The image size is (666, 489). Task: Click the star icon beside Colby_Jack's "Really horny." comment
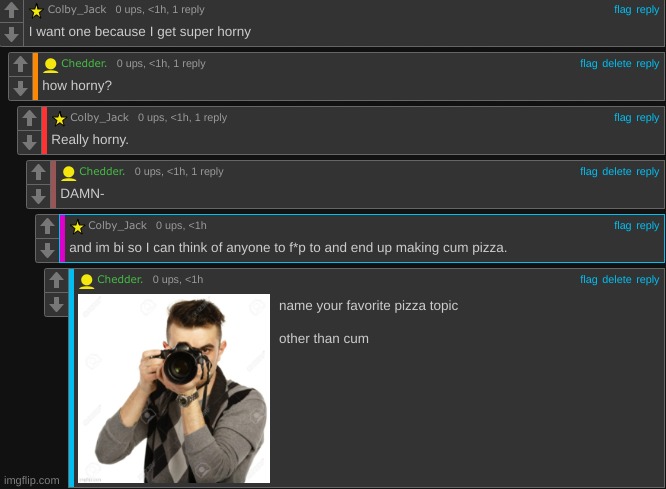[x=59, y=119]
